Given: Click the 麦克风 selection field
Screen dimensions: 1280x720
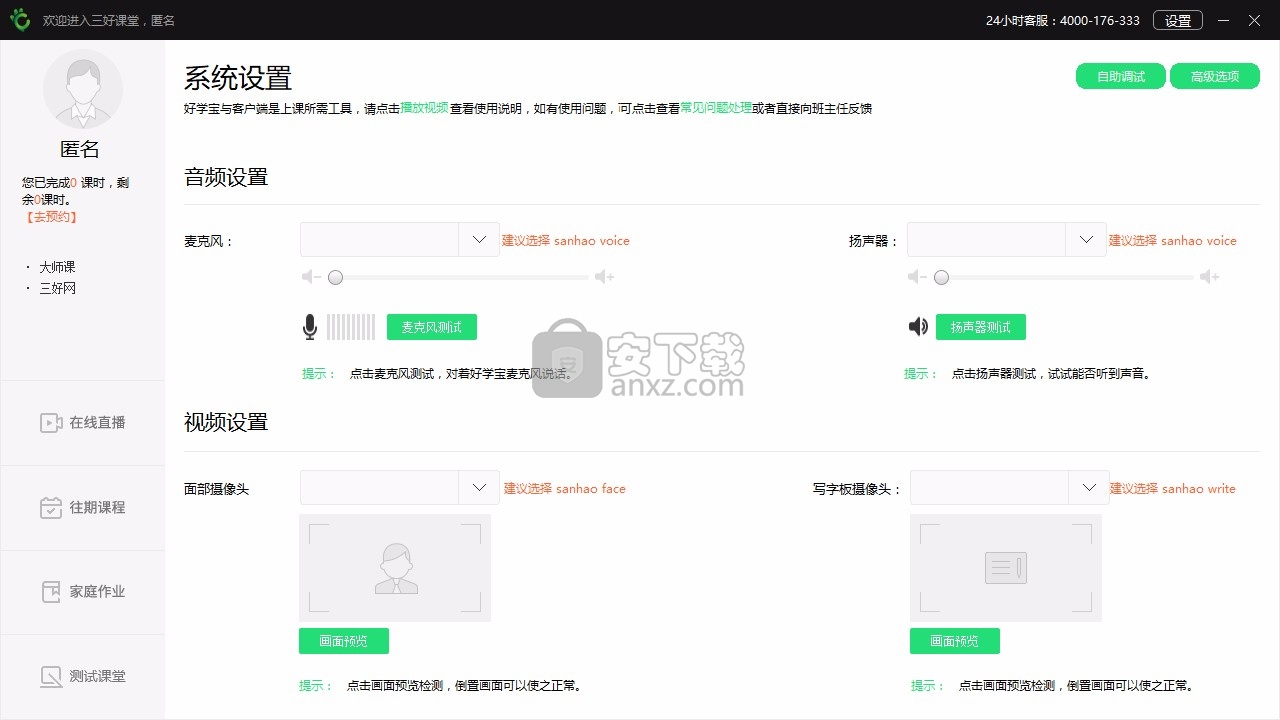Looking at the screenshot, I should [400, 240].
